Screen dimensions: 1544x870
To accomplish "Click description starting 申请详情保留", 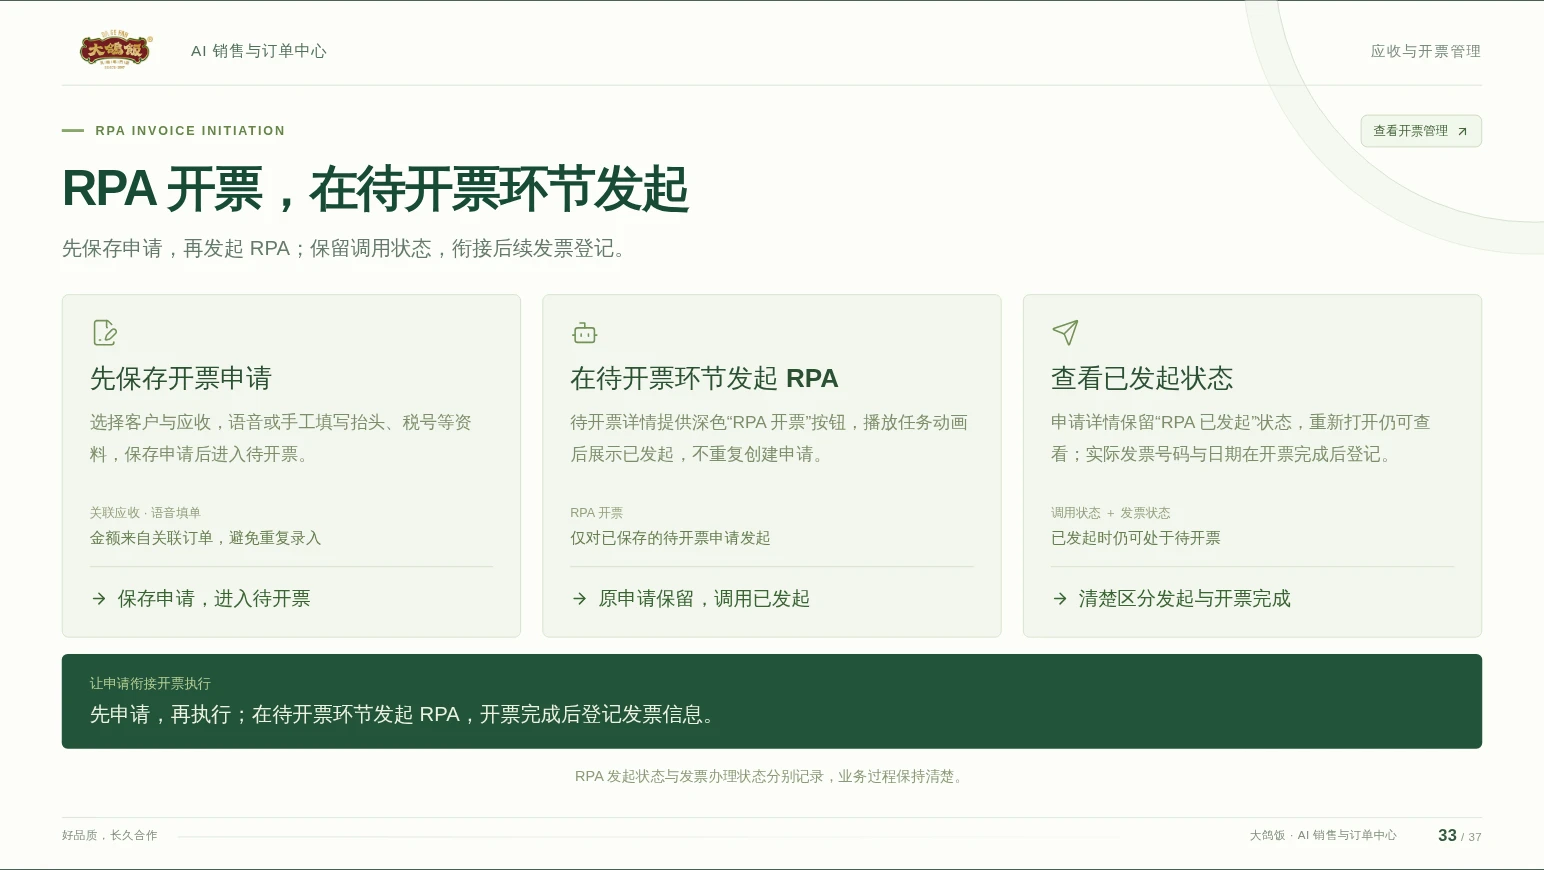I will point(1241,438).
